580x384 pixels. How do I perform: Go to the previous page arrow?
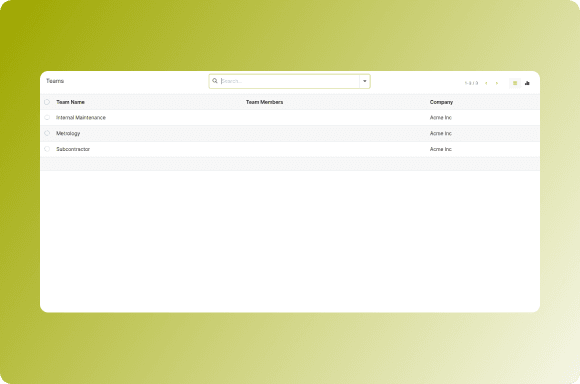click(x=486, y=83)
